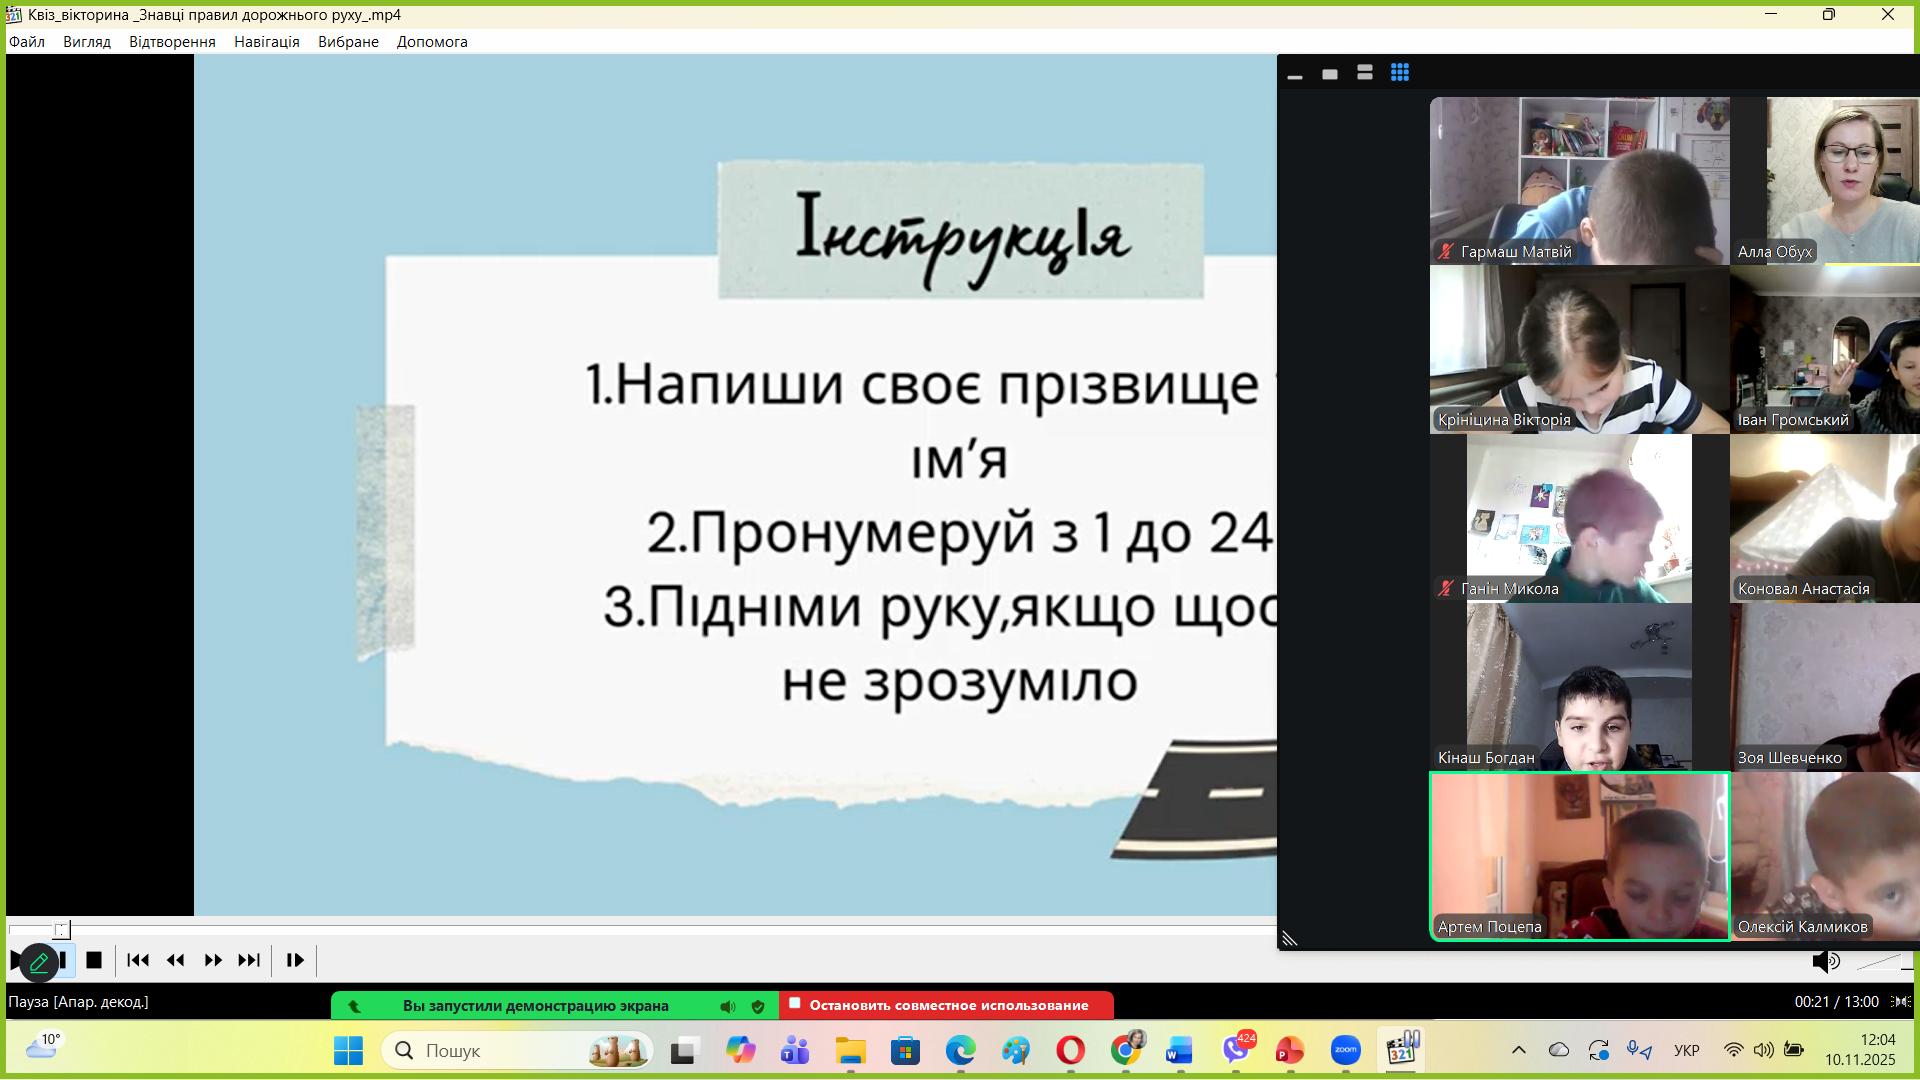Switch Zoom panel to stacked strip view
1920x1080 pixels.
(1365, 73)
